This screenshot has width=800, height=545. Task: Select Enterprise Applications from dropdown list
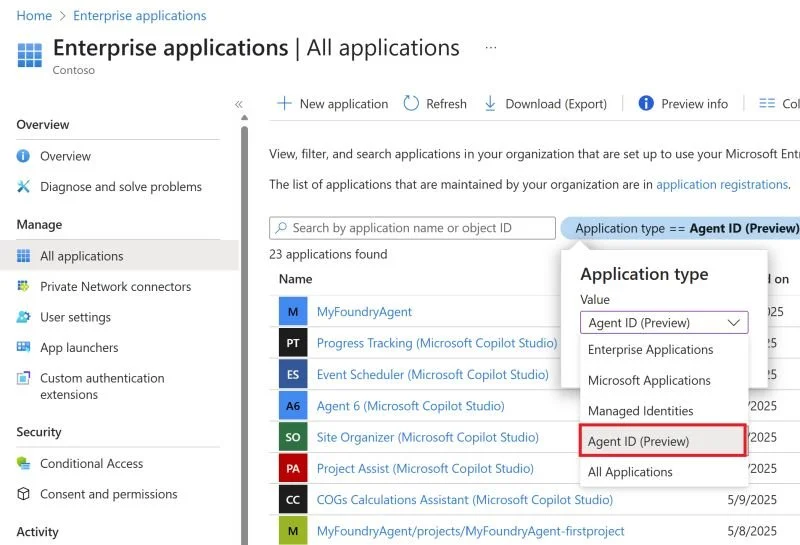click(x=664, y=350)
